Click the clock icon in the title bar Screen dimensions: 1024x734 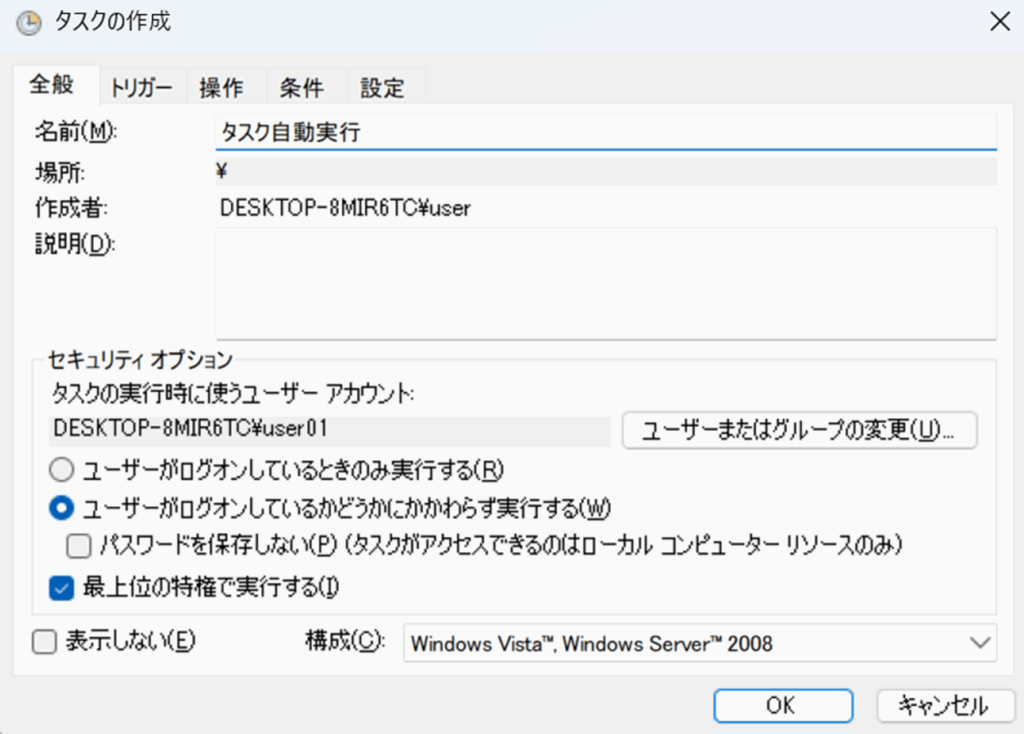[29, 22]
